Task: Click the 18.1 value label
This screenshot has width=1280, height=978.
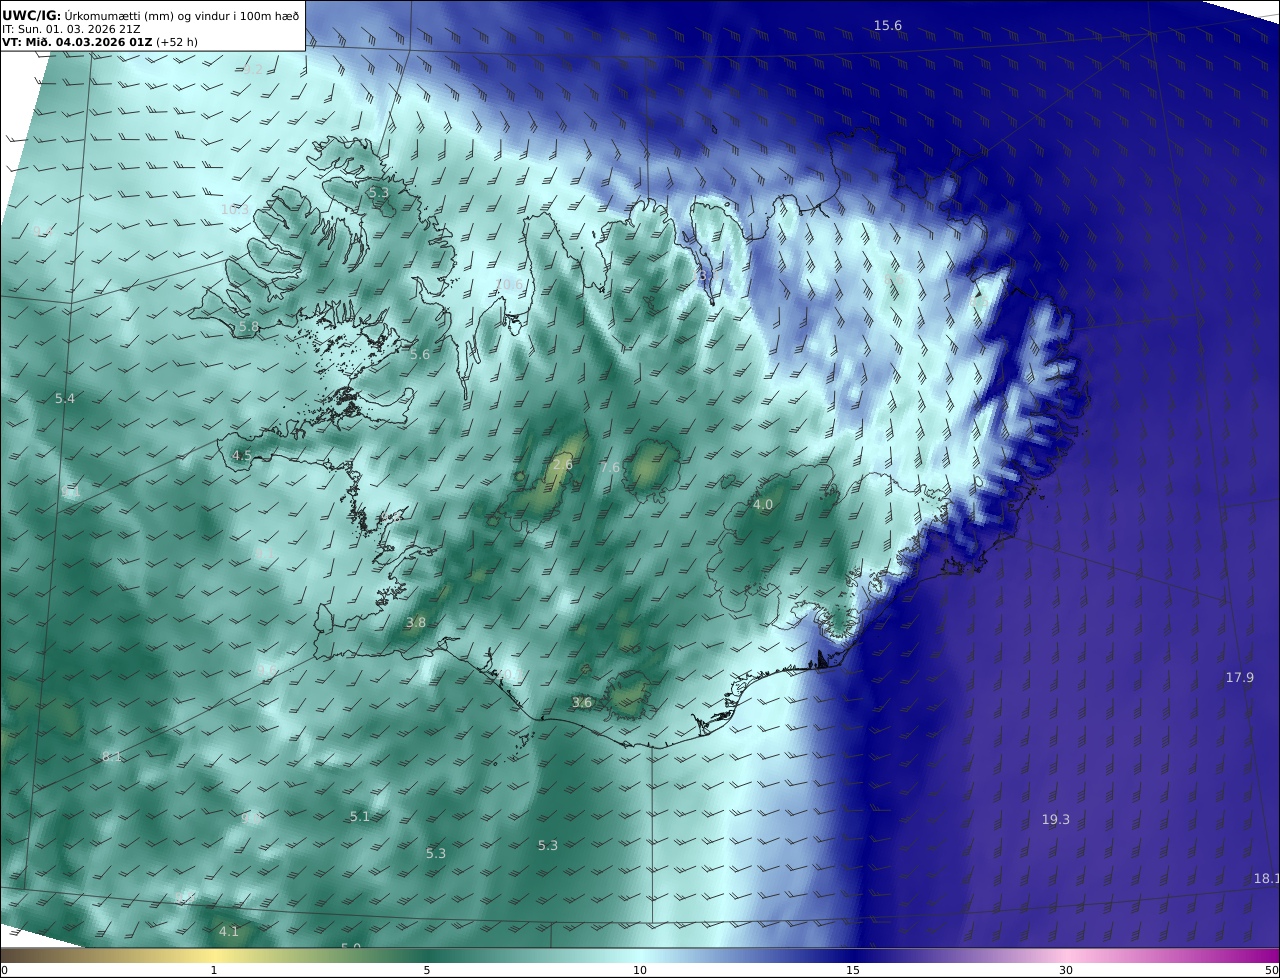Action: 1267,879
